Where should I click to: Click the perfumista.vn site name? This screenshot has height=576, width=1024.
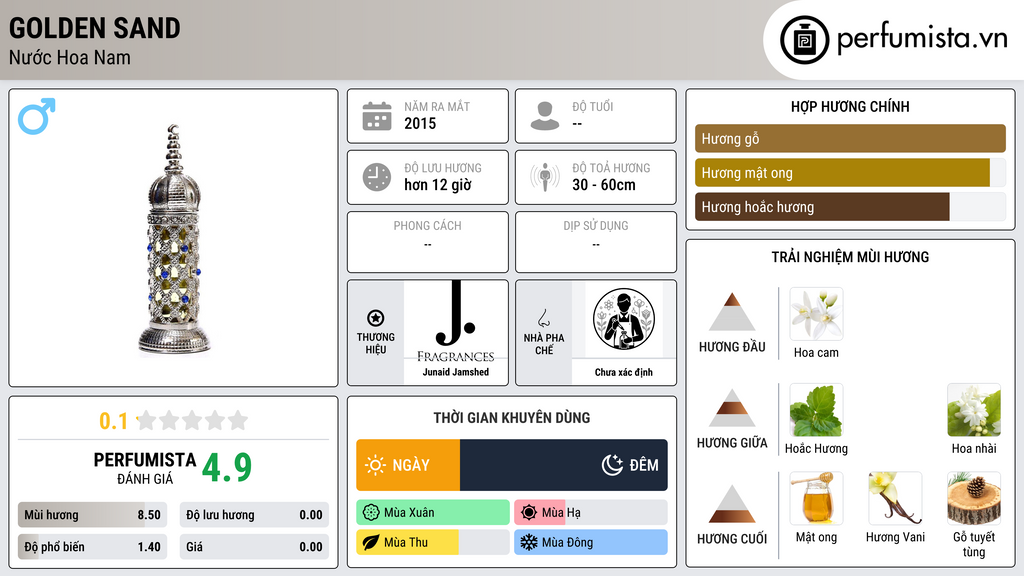click(922, 38)
